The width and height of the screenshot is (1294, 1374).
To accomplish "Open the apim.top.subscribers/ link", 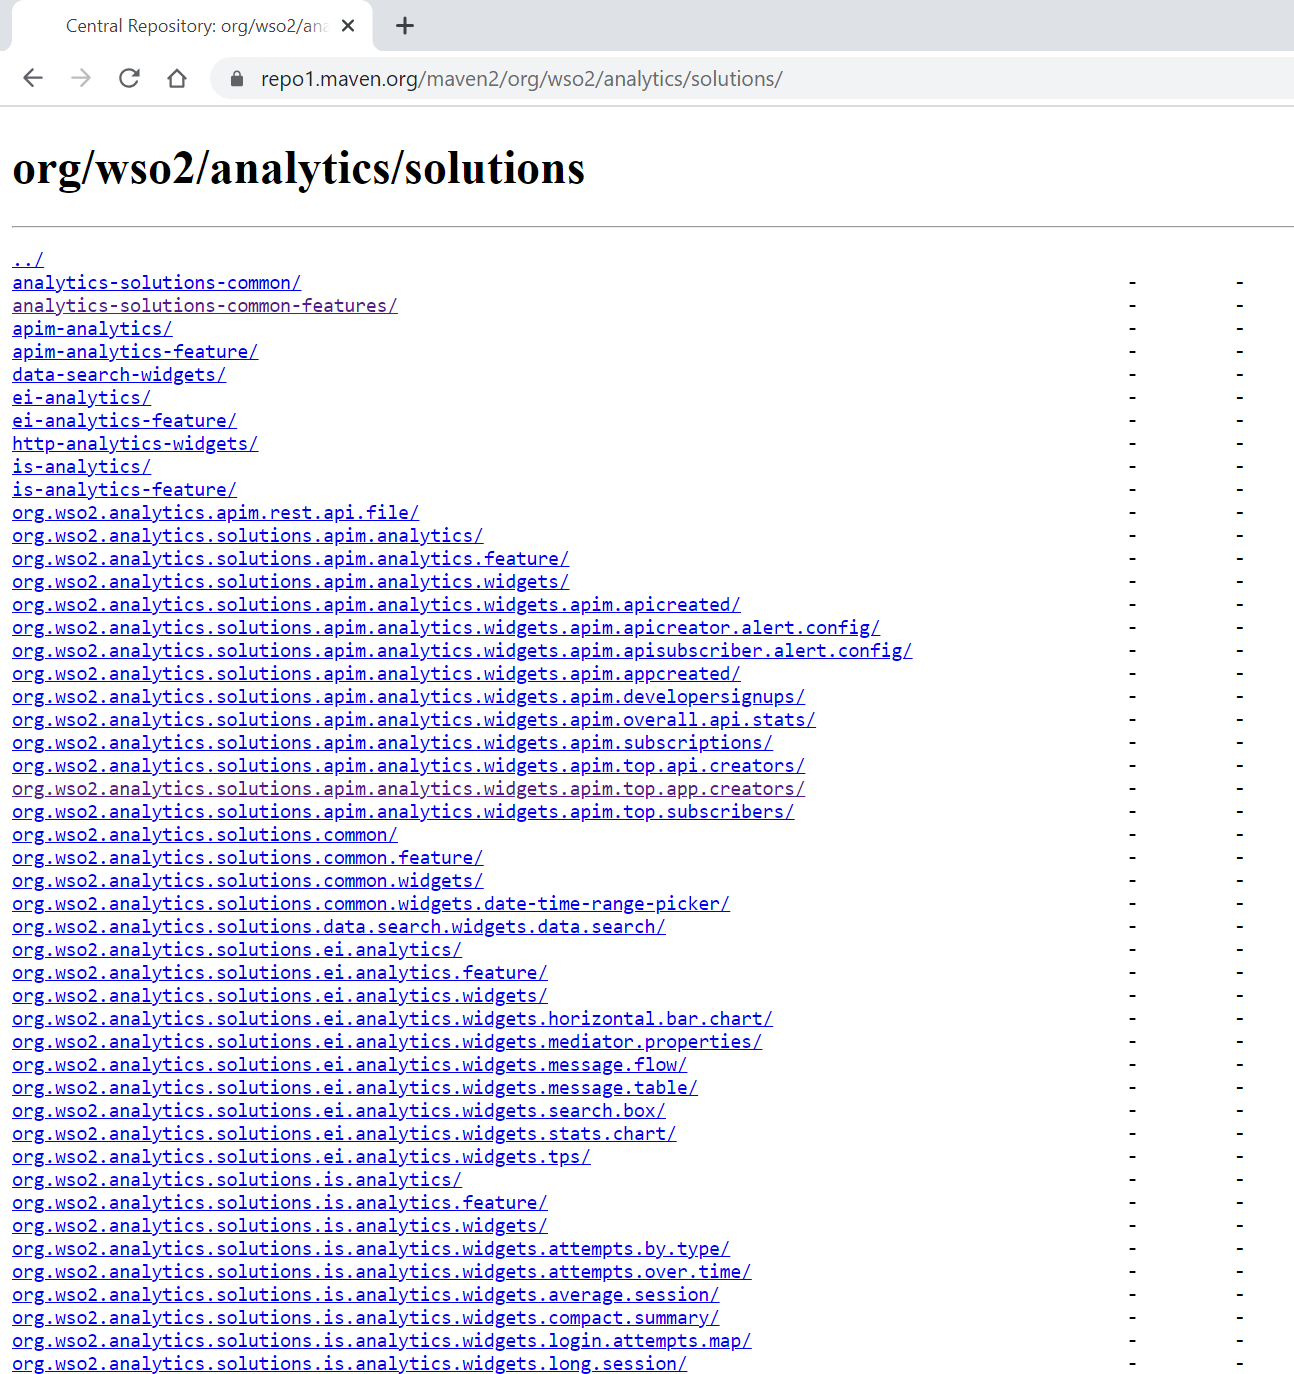I will [403, 812].
